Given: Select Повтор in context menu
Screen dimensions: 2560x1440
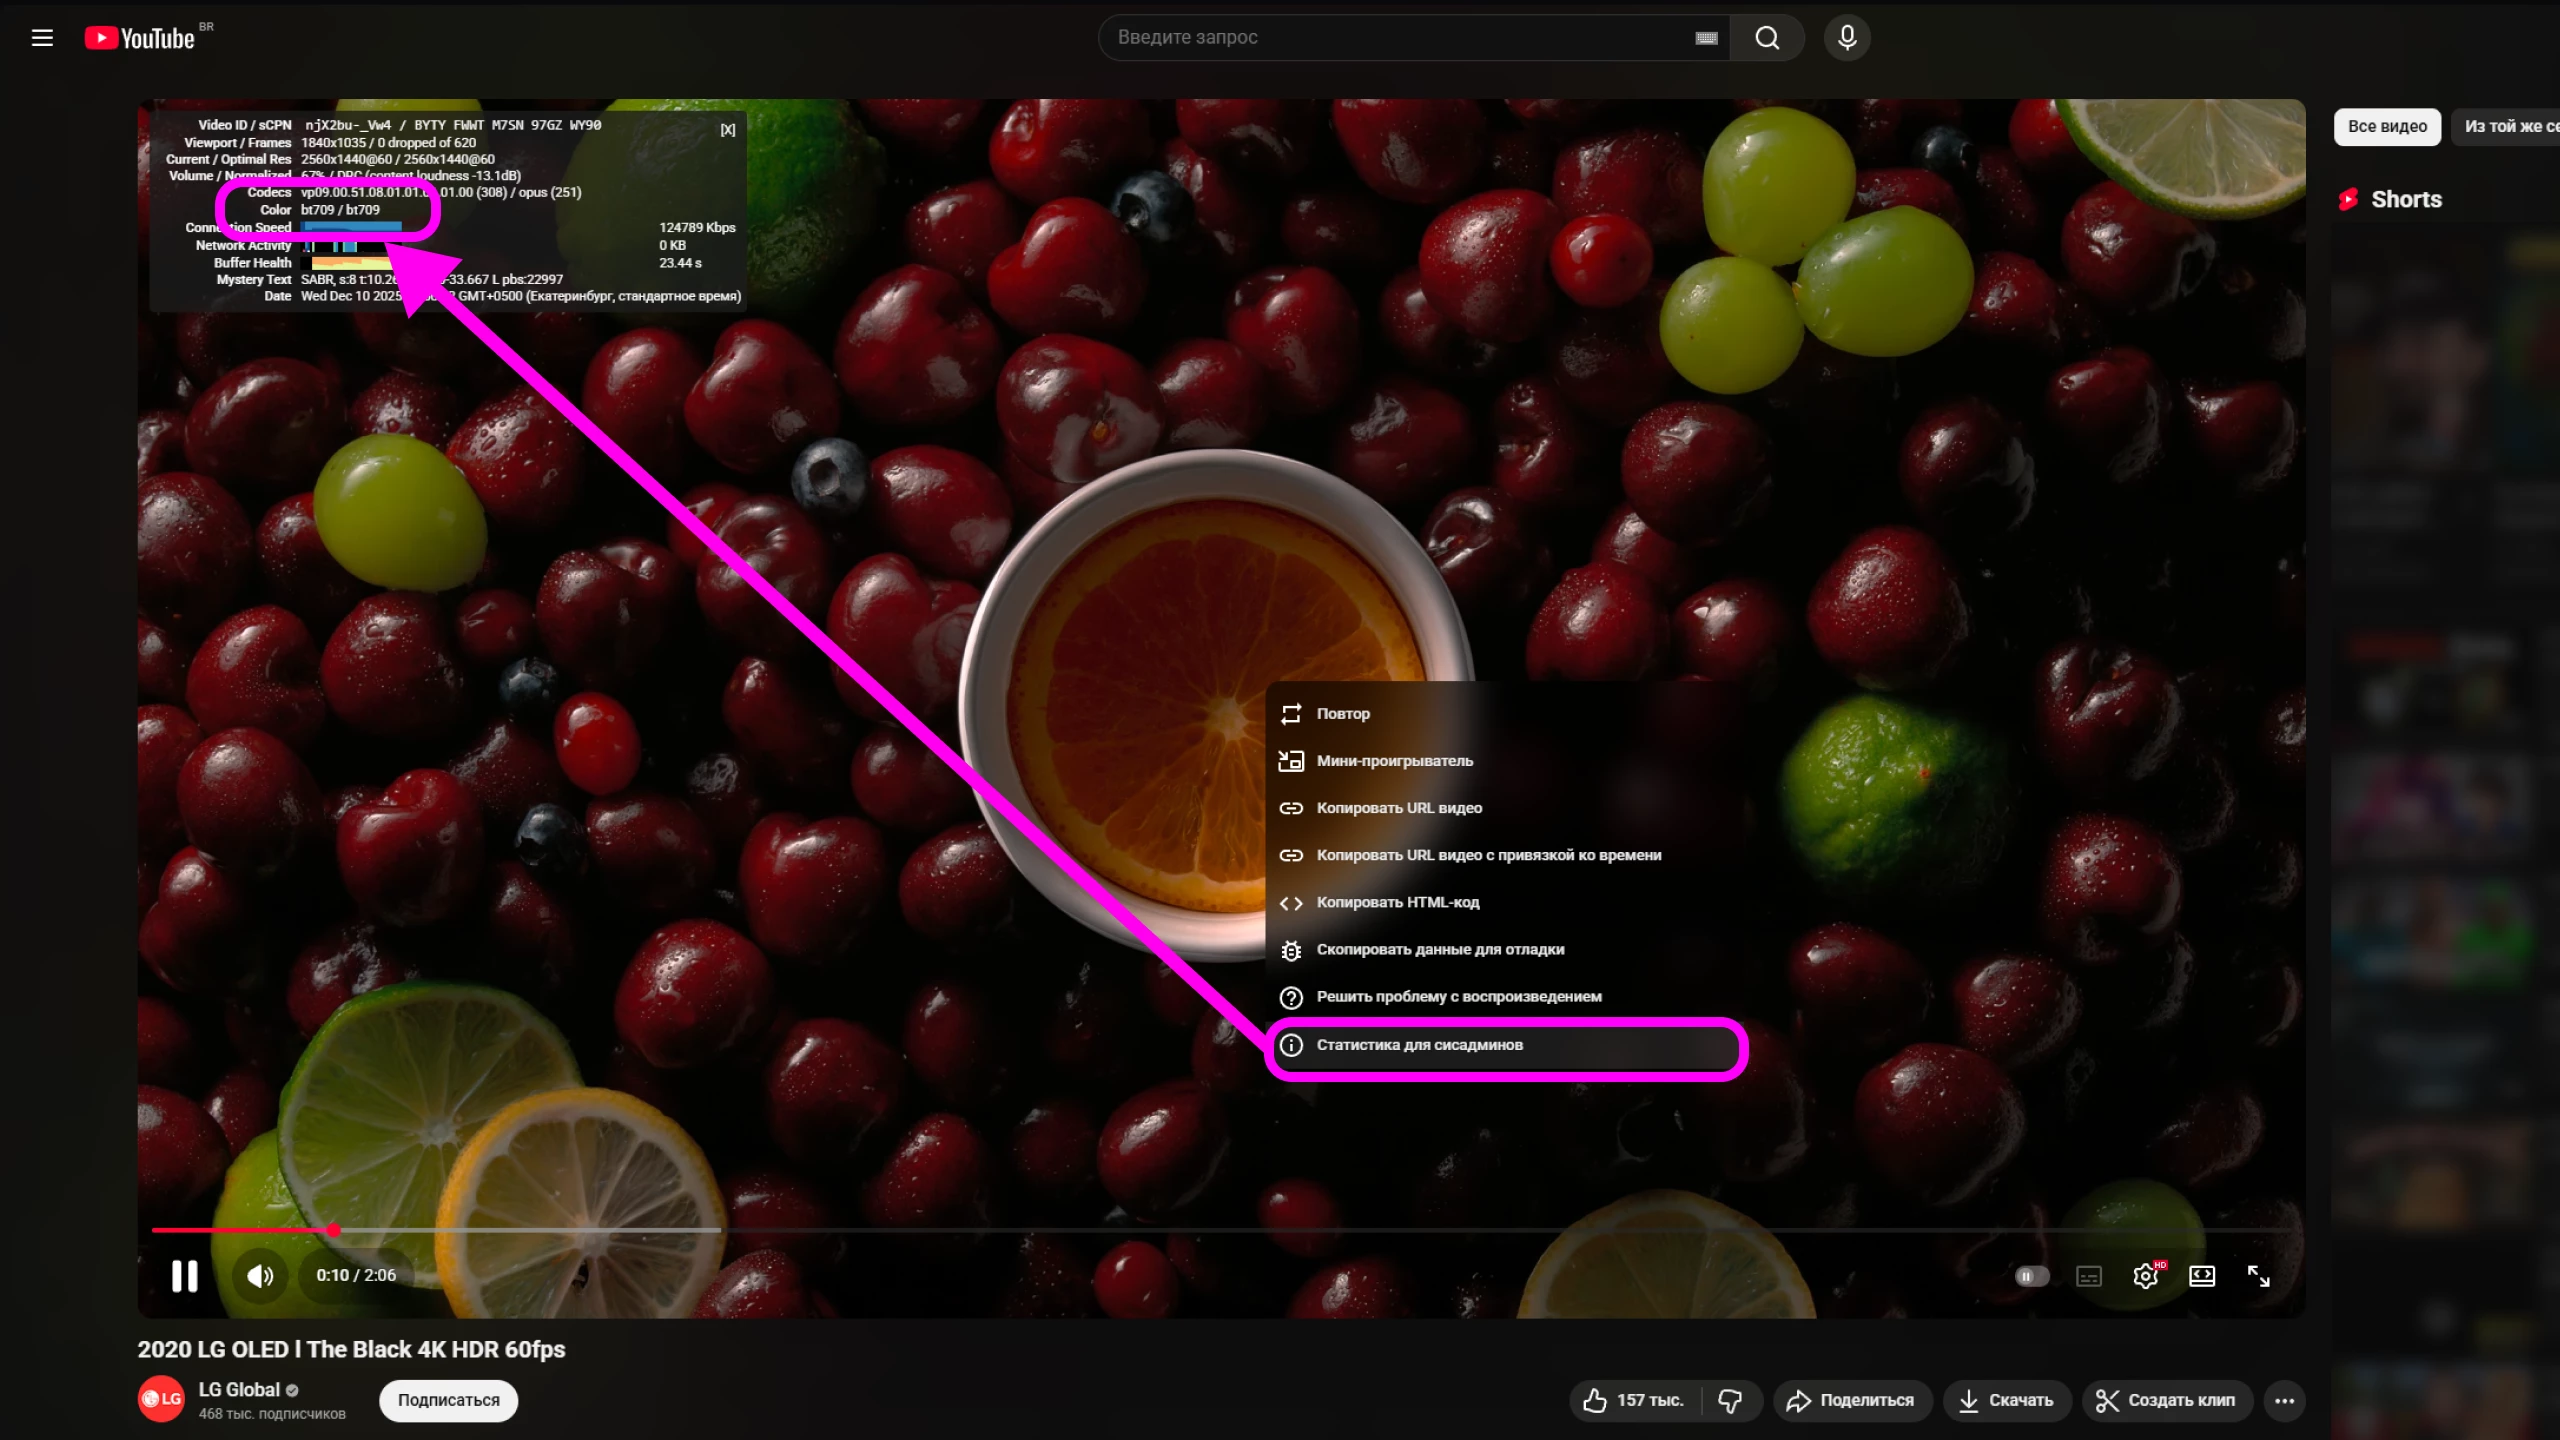Looking at the screenshot, I should tap(1343, 714).
